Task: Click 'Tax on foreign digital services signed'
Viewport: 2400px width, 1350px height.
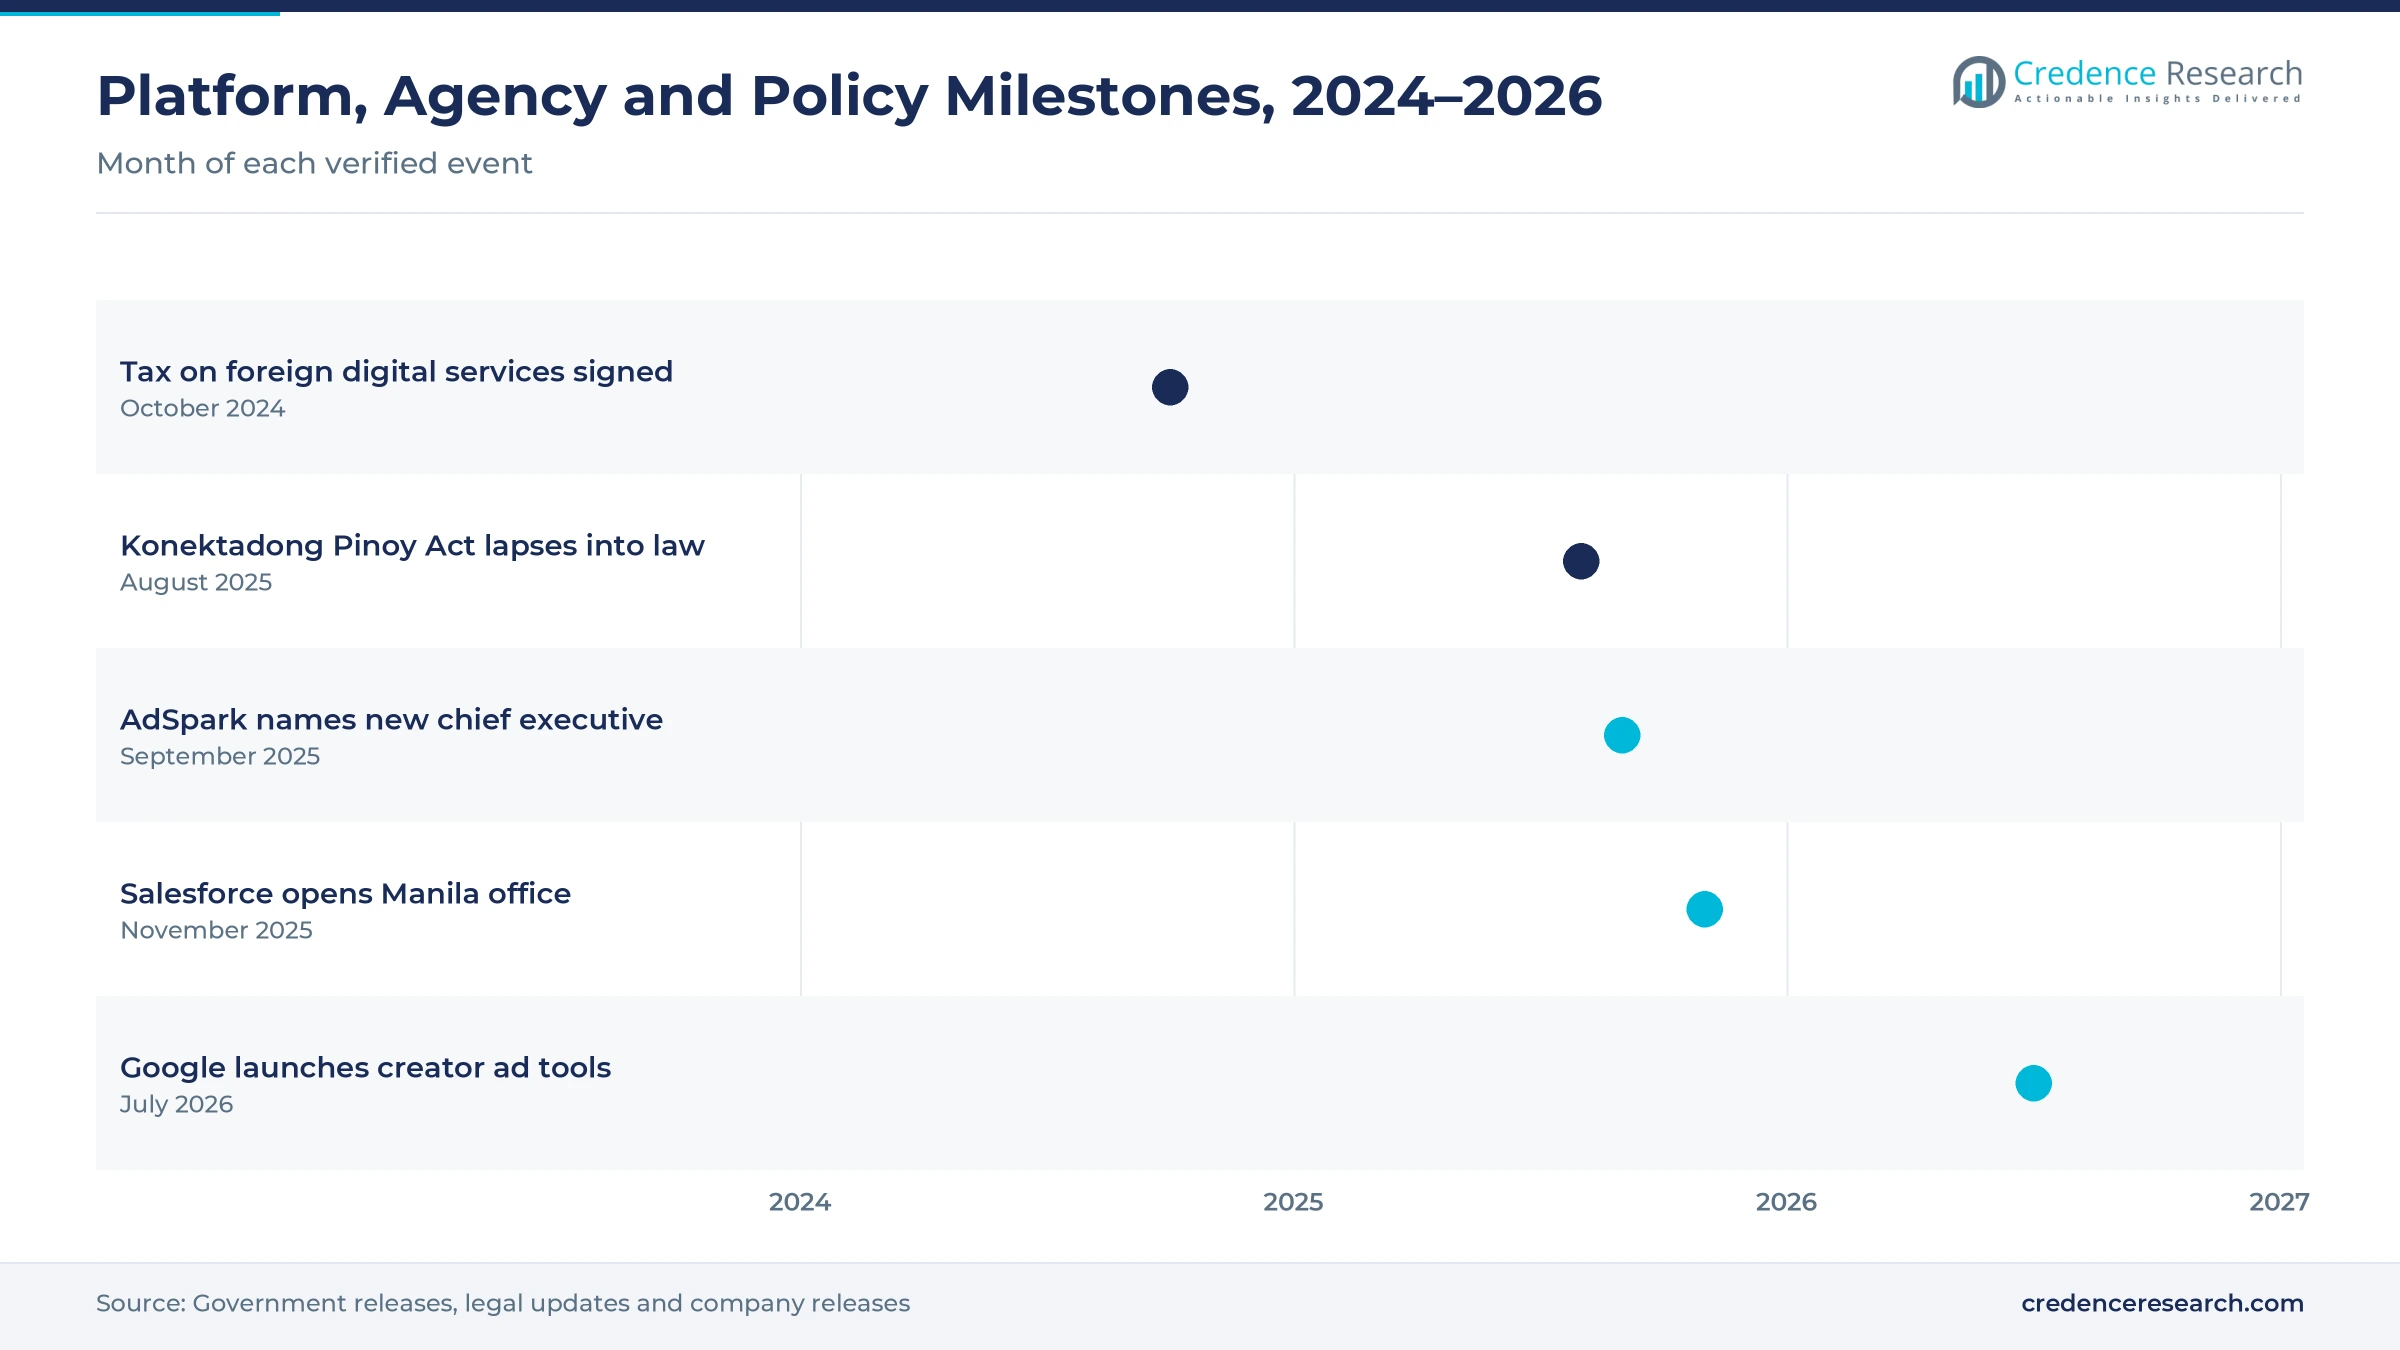Action: click(x=396, y=372)
